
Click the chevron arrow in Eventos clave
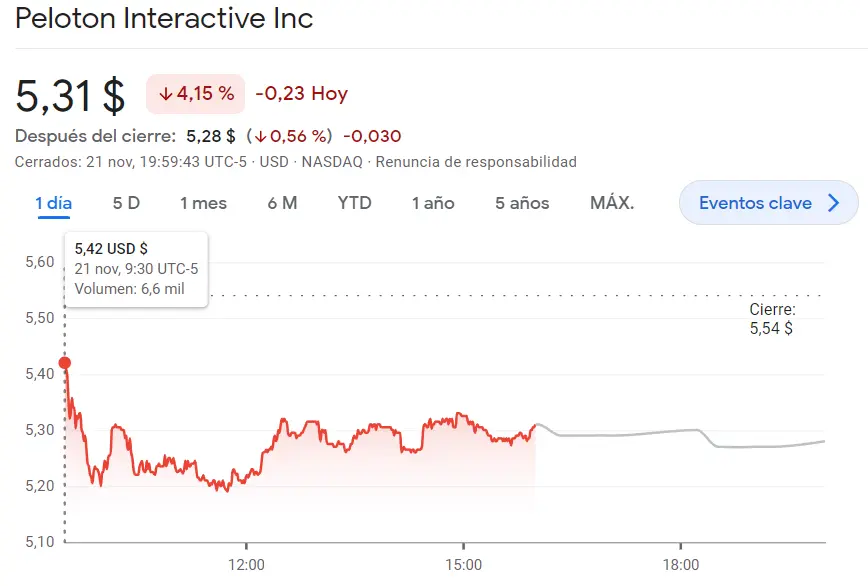pos(834,203)
